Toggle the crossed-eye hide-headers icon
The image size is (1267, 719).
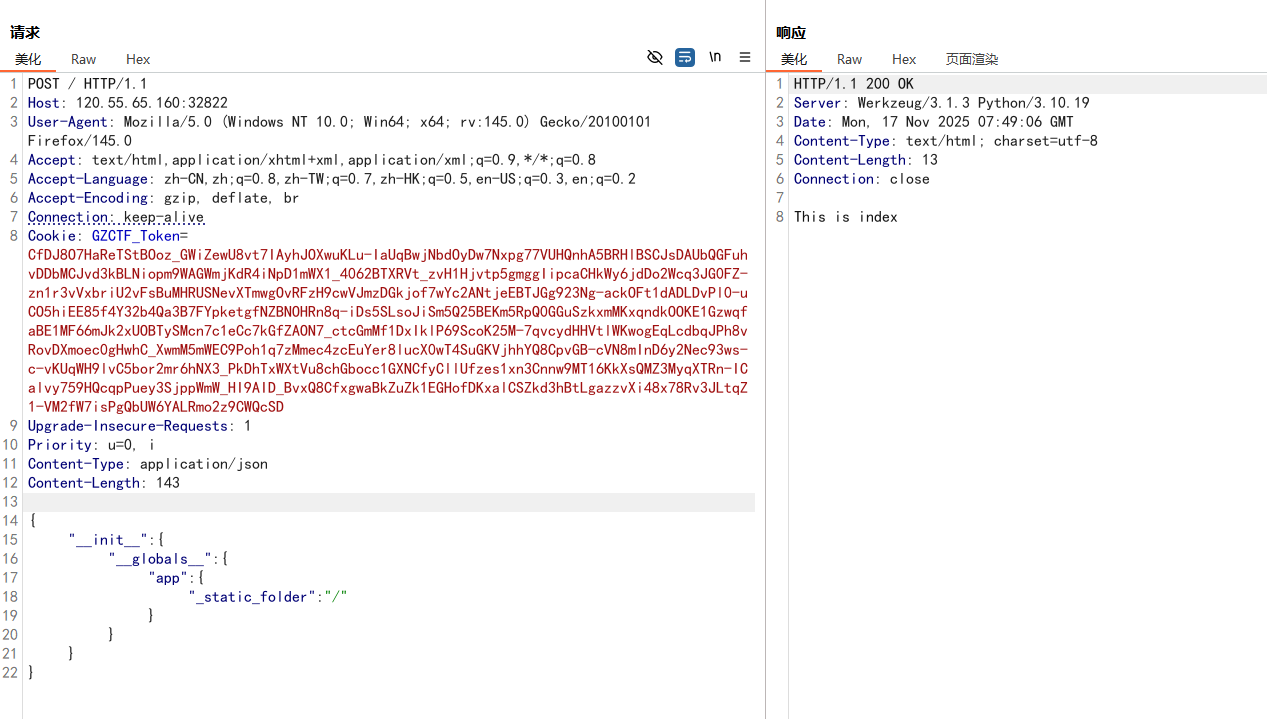[655, 58]
